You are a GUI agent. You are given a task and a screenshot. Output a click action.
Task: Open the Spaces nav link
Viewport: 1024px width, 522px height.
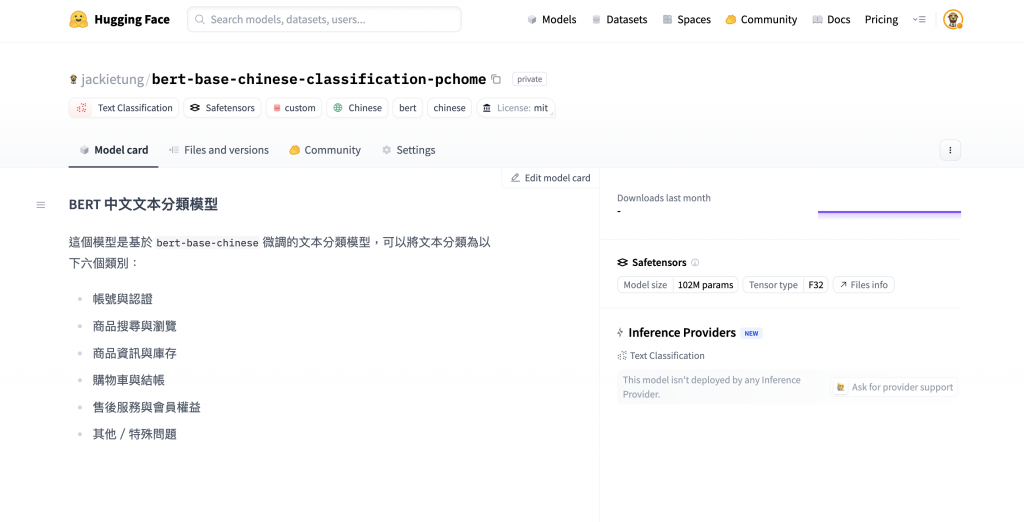pos(686,20)
